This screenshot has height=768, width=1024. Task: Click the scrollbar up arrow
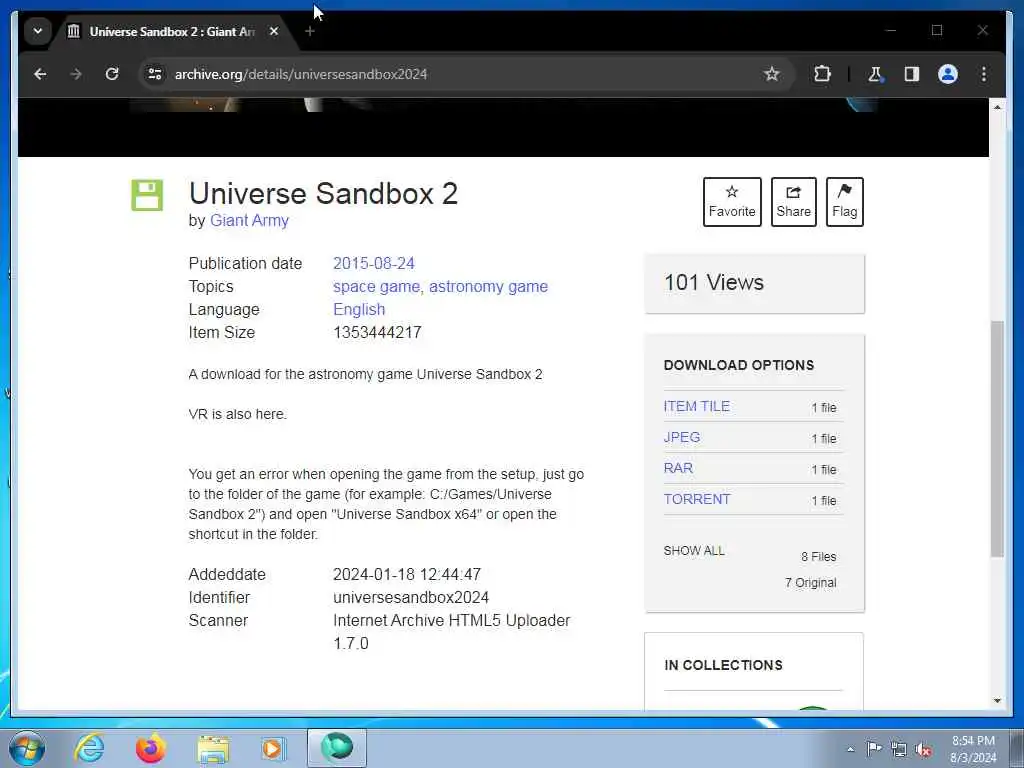(x=997, y=106)
